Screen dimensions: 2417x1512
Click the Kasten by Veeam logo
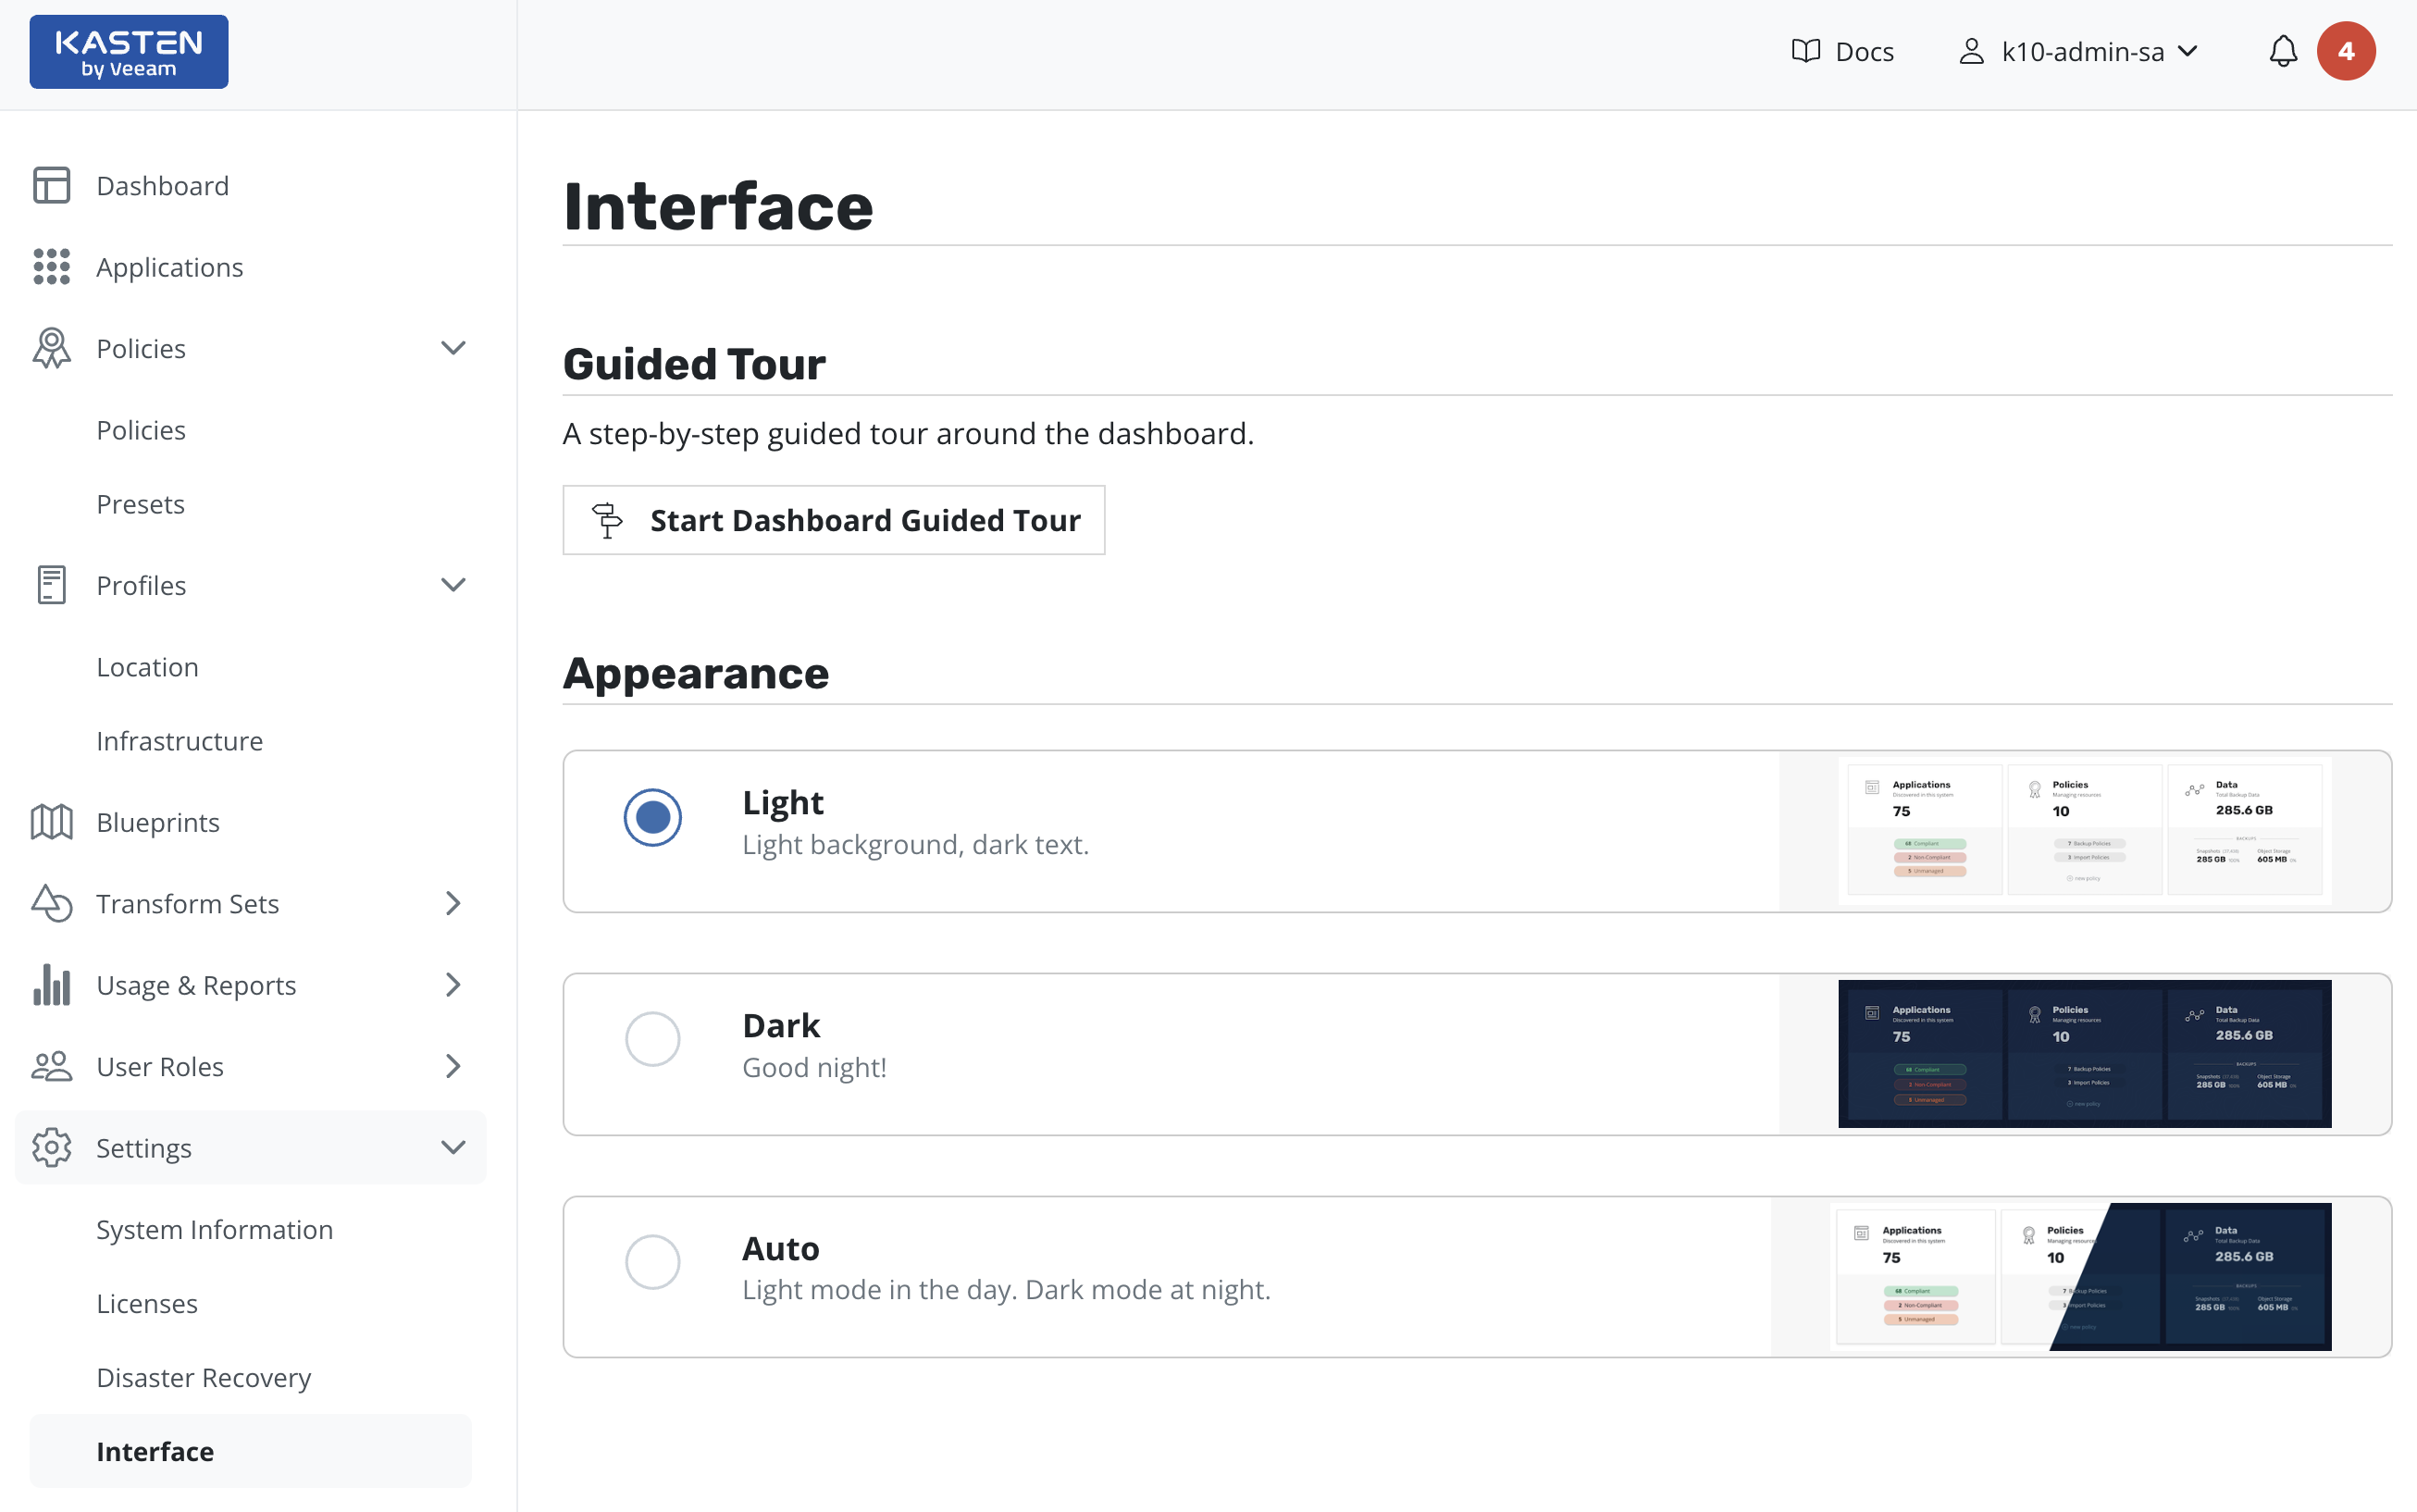pyautogui.click(x=129, y=52)
